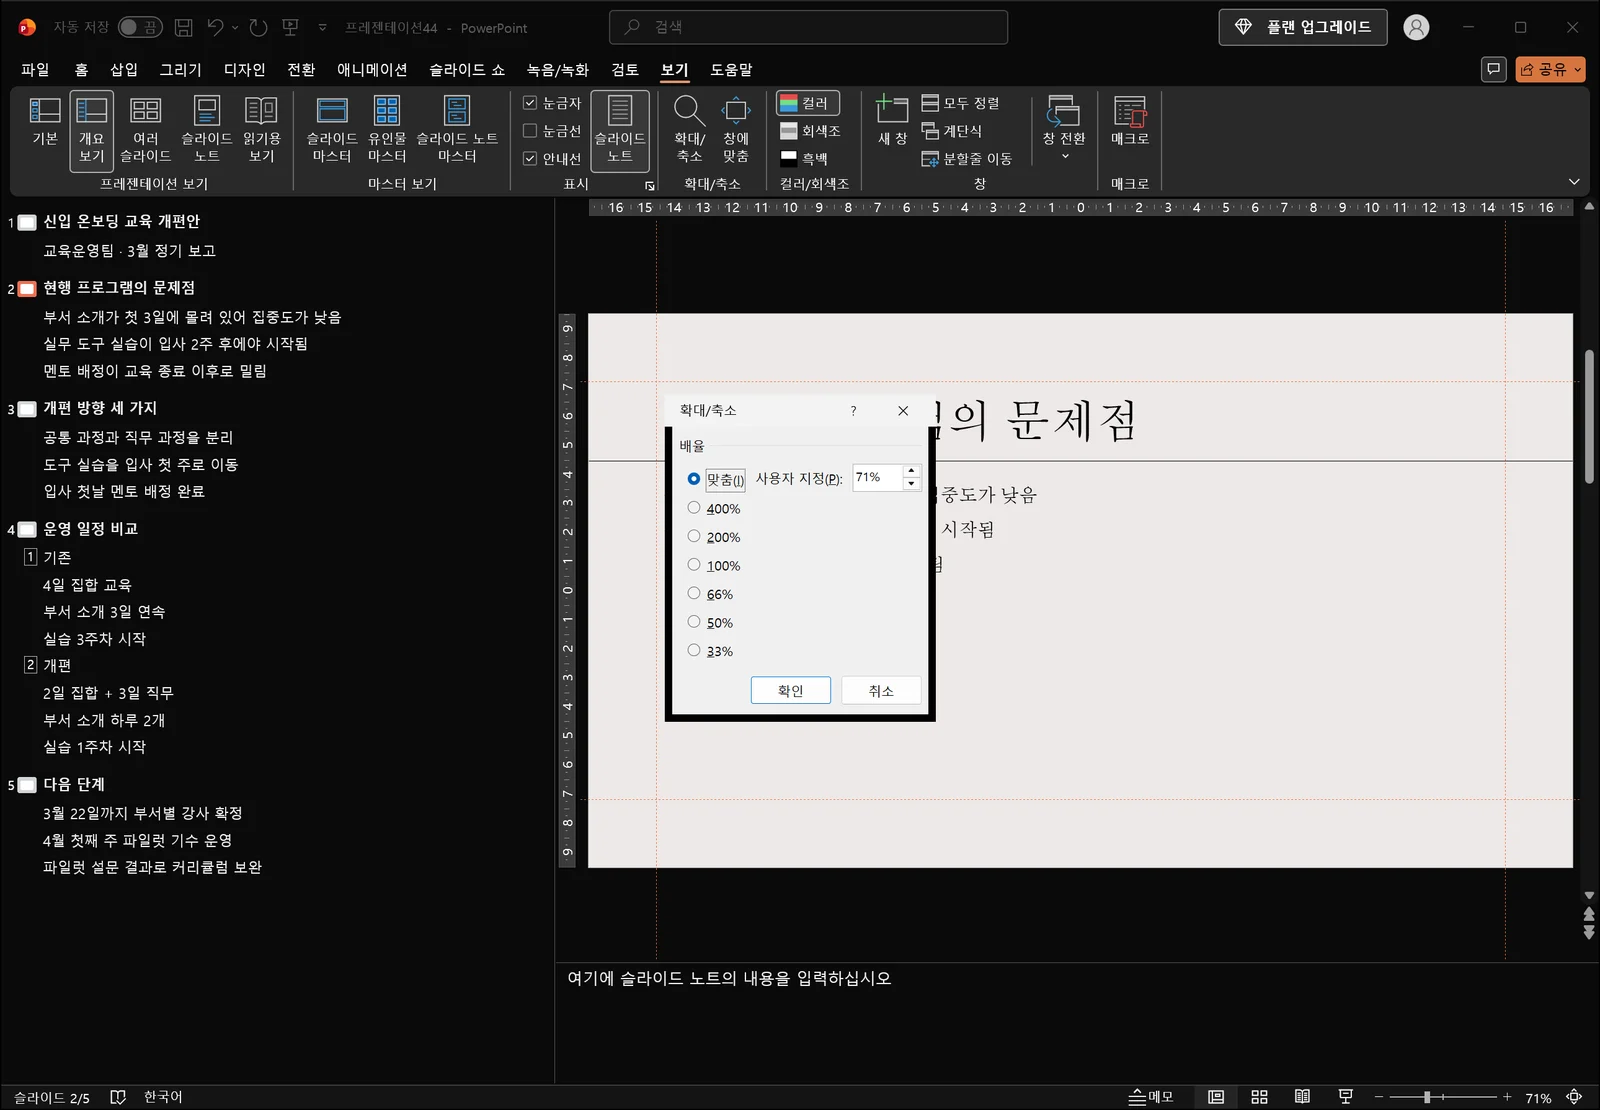Click the status bar zoom slider handle
Image resolution: width=1600 pixels, height=1110 pixels.
pos(1427,1097)
